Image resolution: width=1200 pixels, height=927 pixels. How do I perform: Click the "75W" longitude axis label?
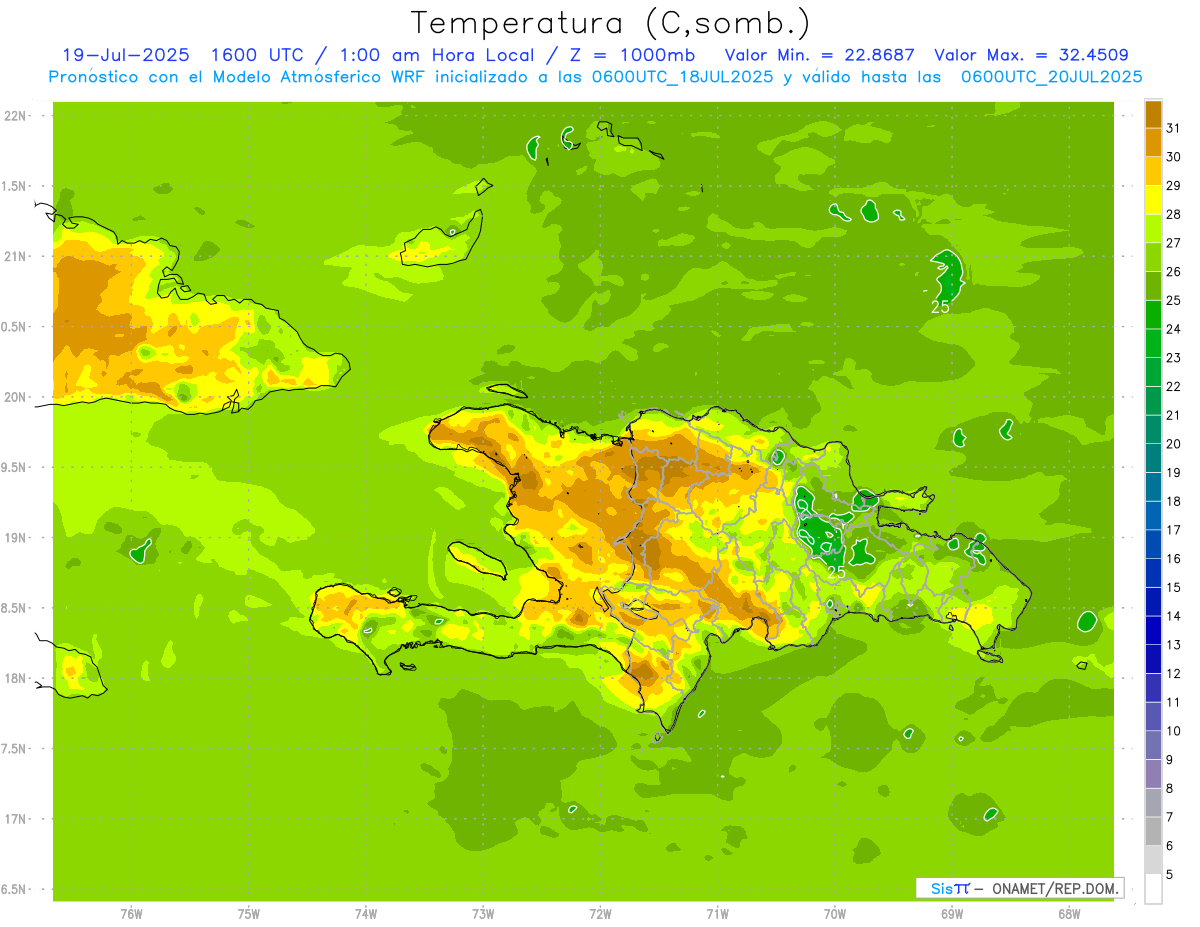(248, 913)
